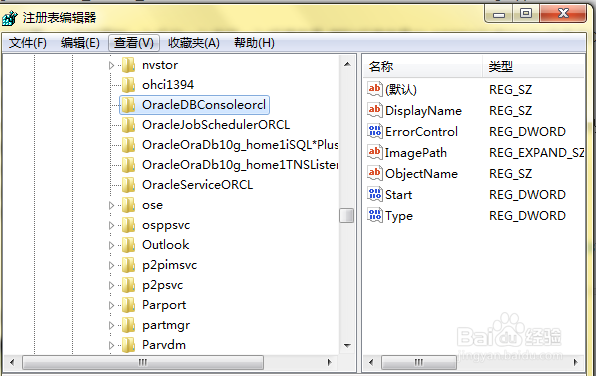Click the p2pimsvc folder icon
Image resolution: width=596 pixels, height=376 pixels.
(x=128, y=265)
